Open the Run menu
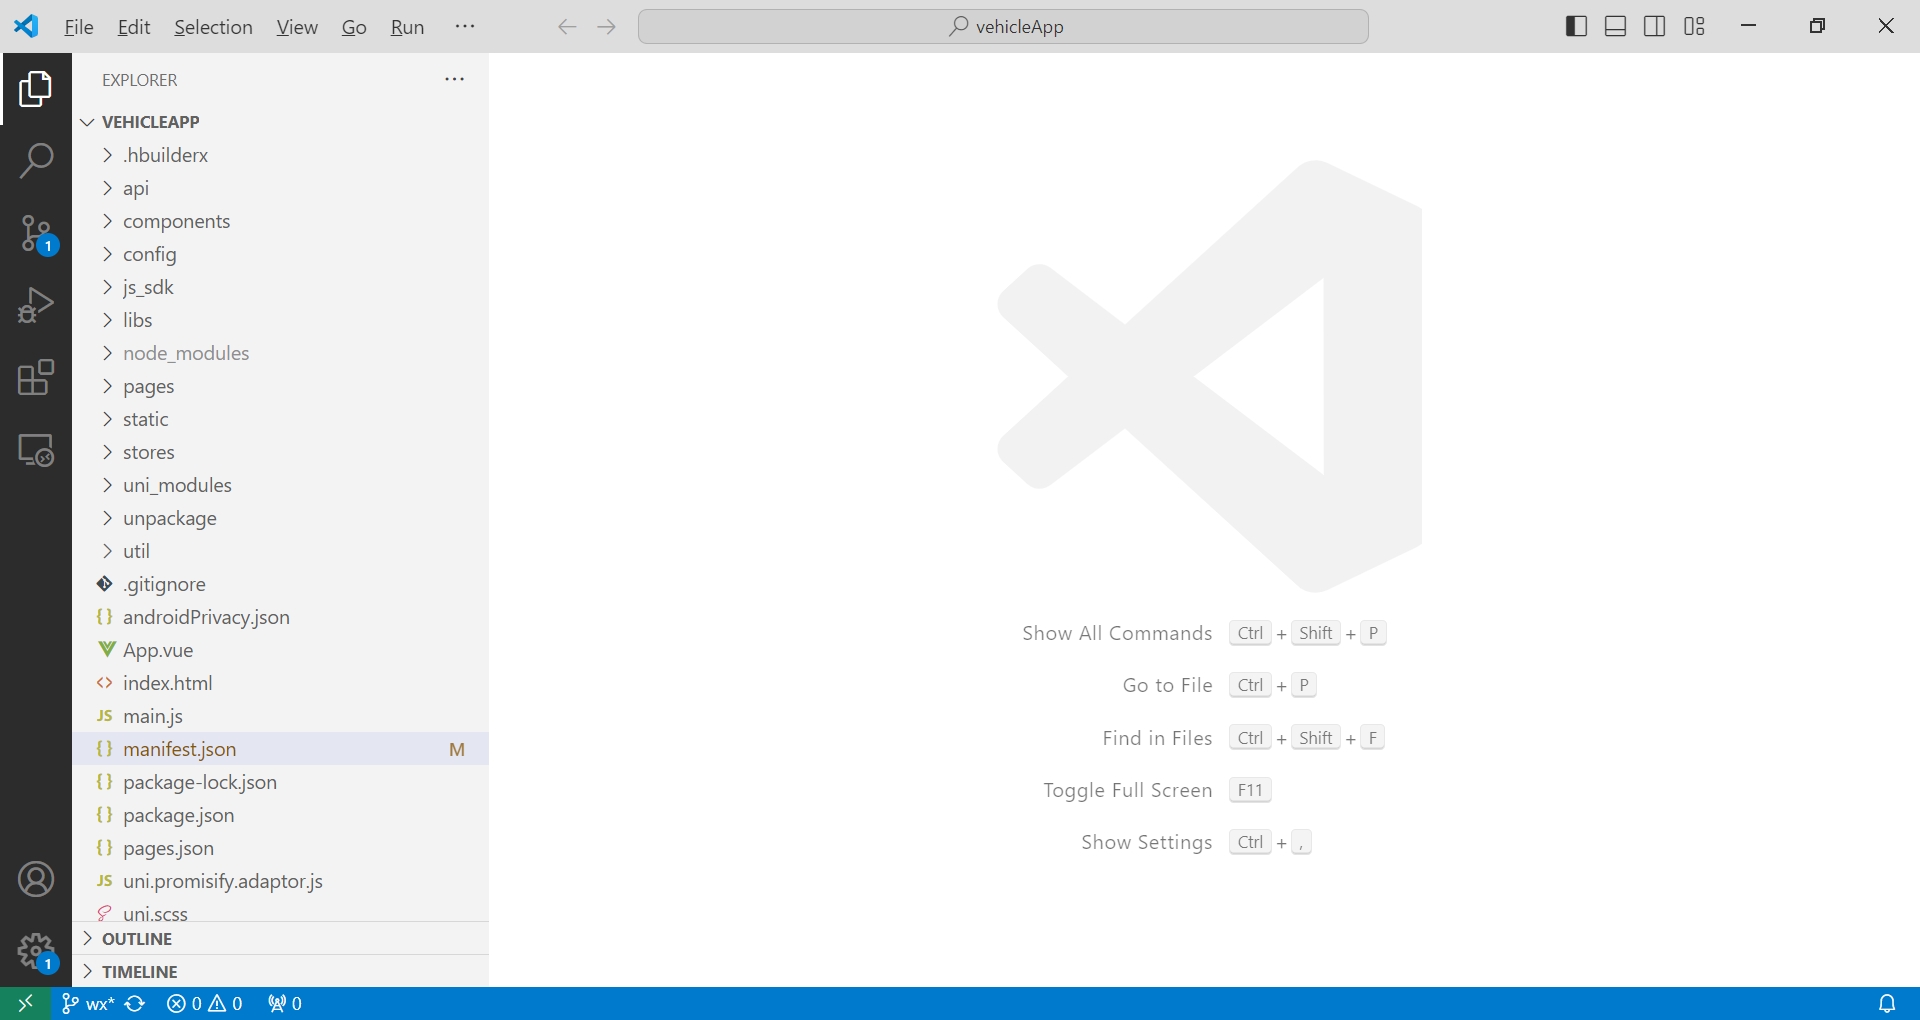Viewport: 1920px width, 1020px height. coord(407,27)
